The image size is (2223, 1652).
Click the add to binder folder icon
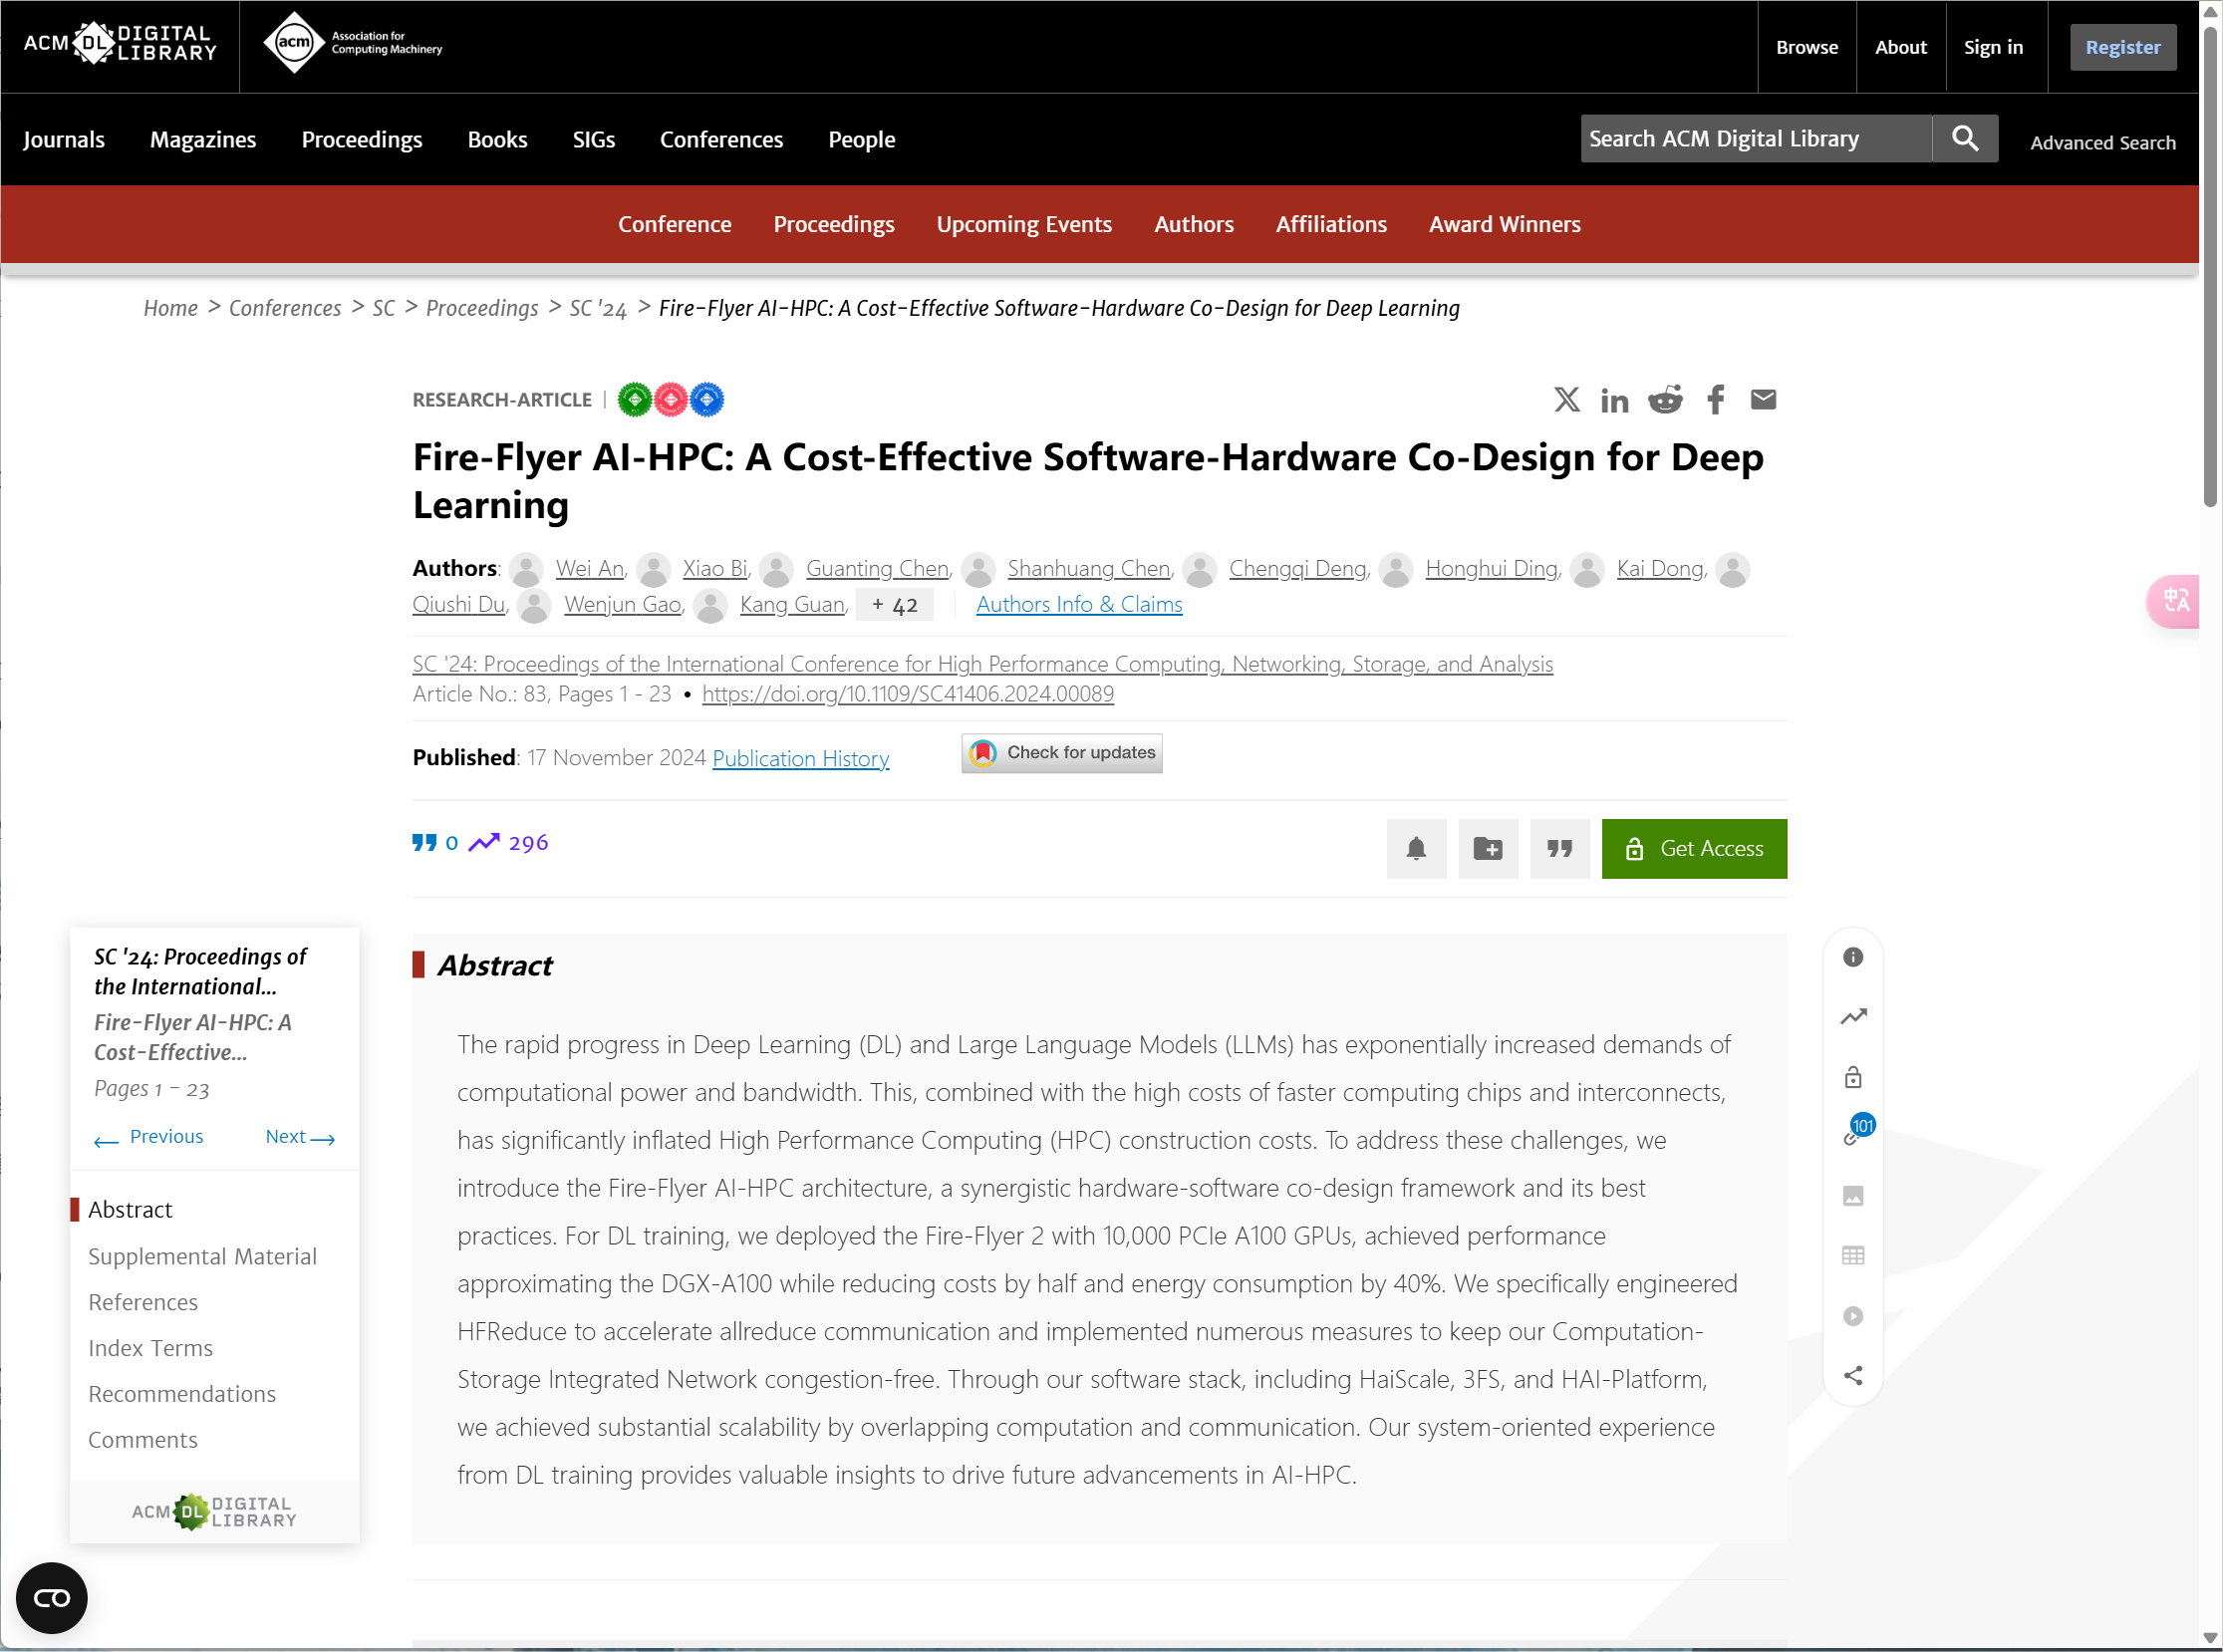click(x=1488, y=849)
